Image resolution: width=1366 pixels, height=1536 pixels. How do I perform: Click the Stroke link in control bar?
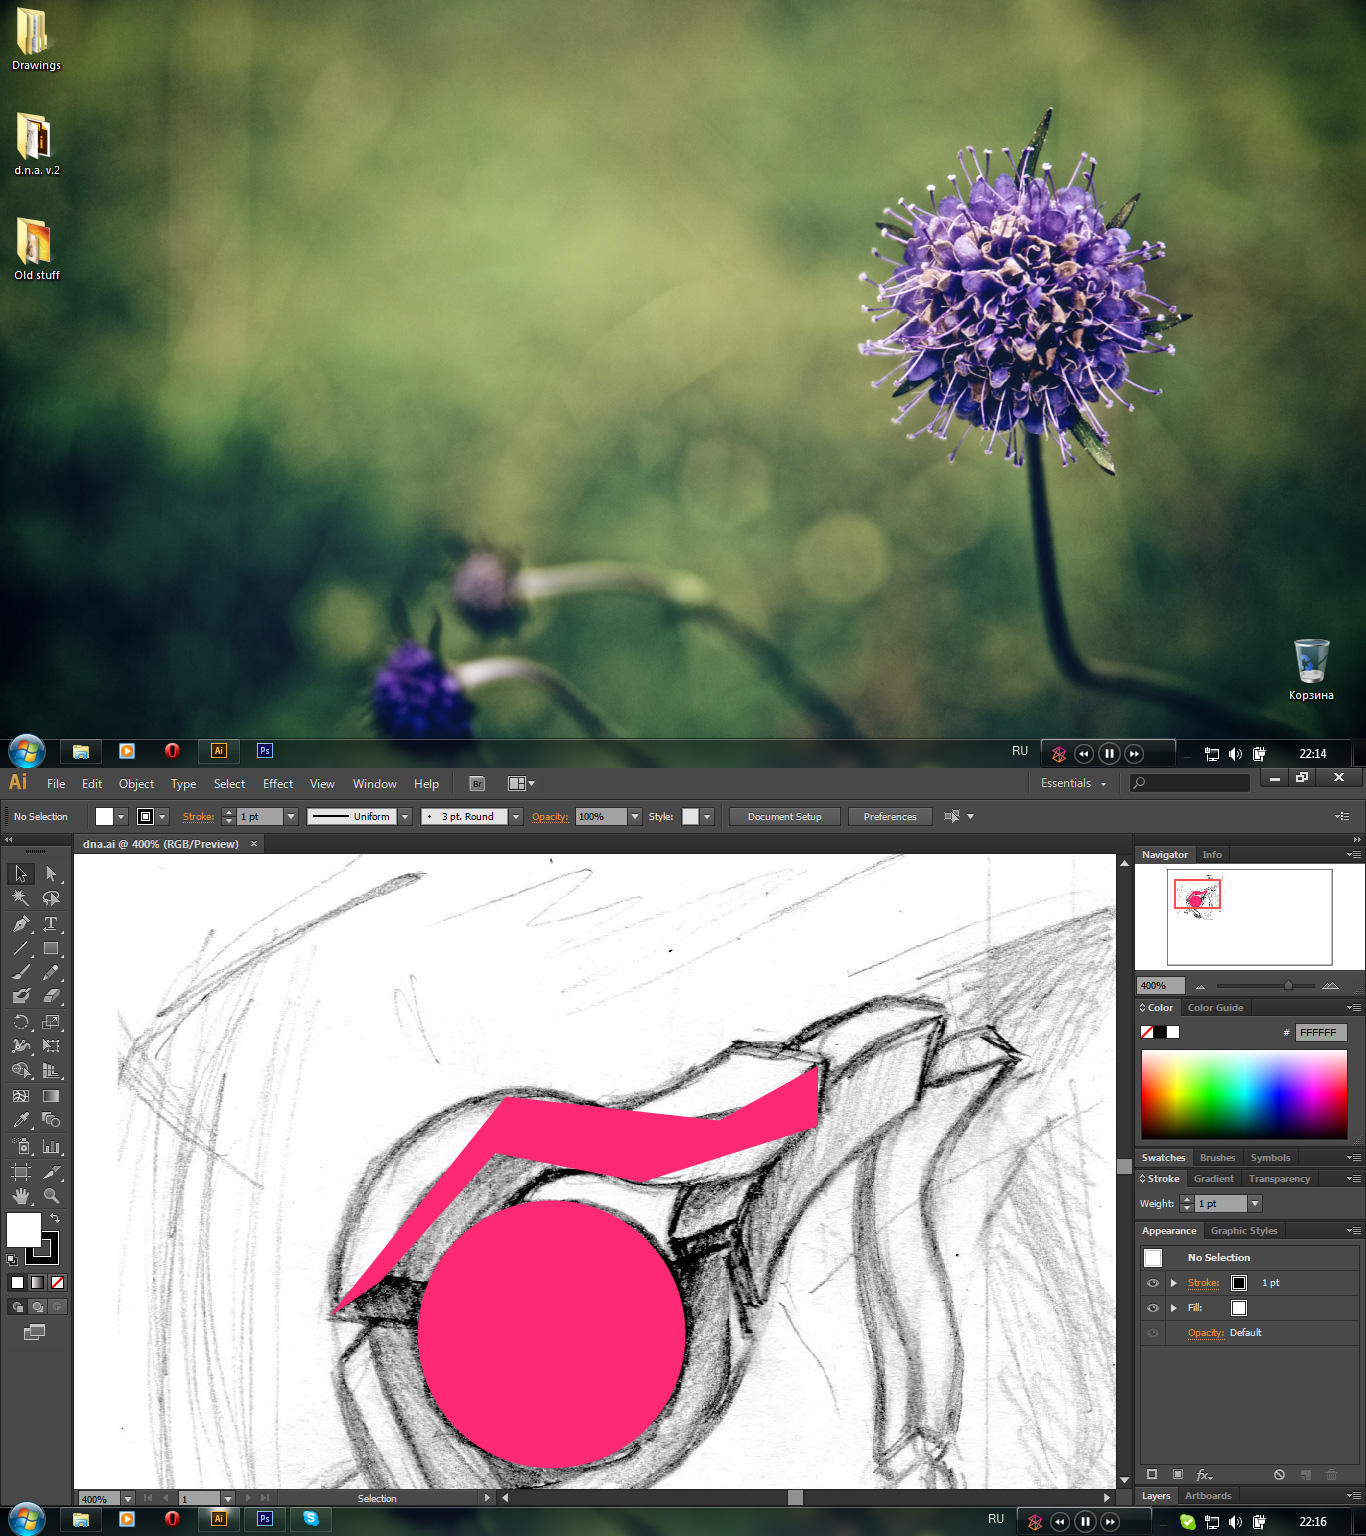click(x=198, y=817)
